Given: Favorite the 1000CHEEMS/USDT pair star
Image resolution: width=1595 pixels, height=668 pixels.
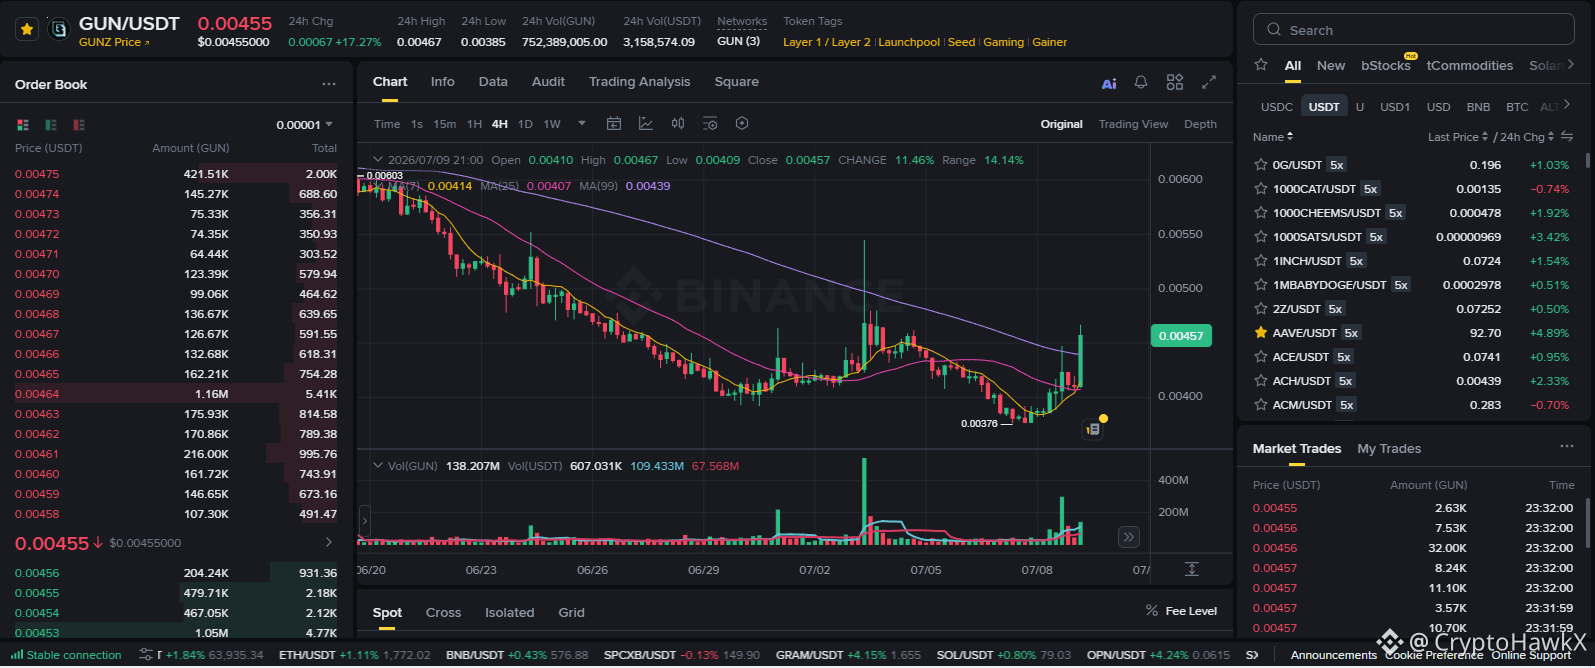Looking at the screenshot, I should 1261,213.
